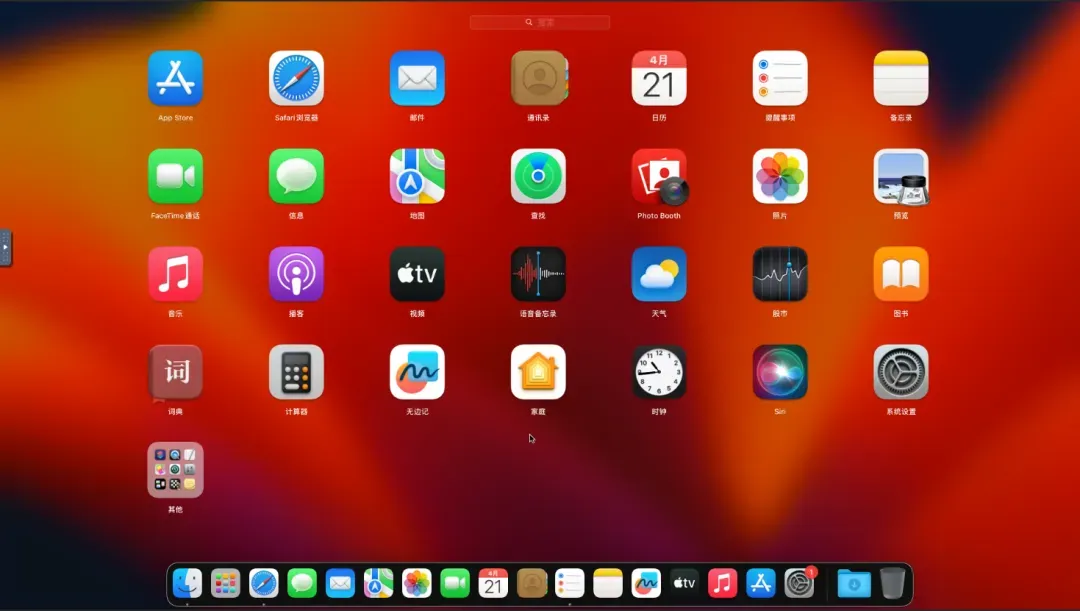
Task: Launch Siri from the Launchpad grid
Action: click(780, 372)
